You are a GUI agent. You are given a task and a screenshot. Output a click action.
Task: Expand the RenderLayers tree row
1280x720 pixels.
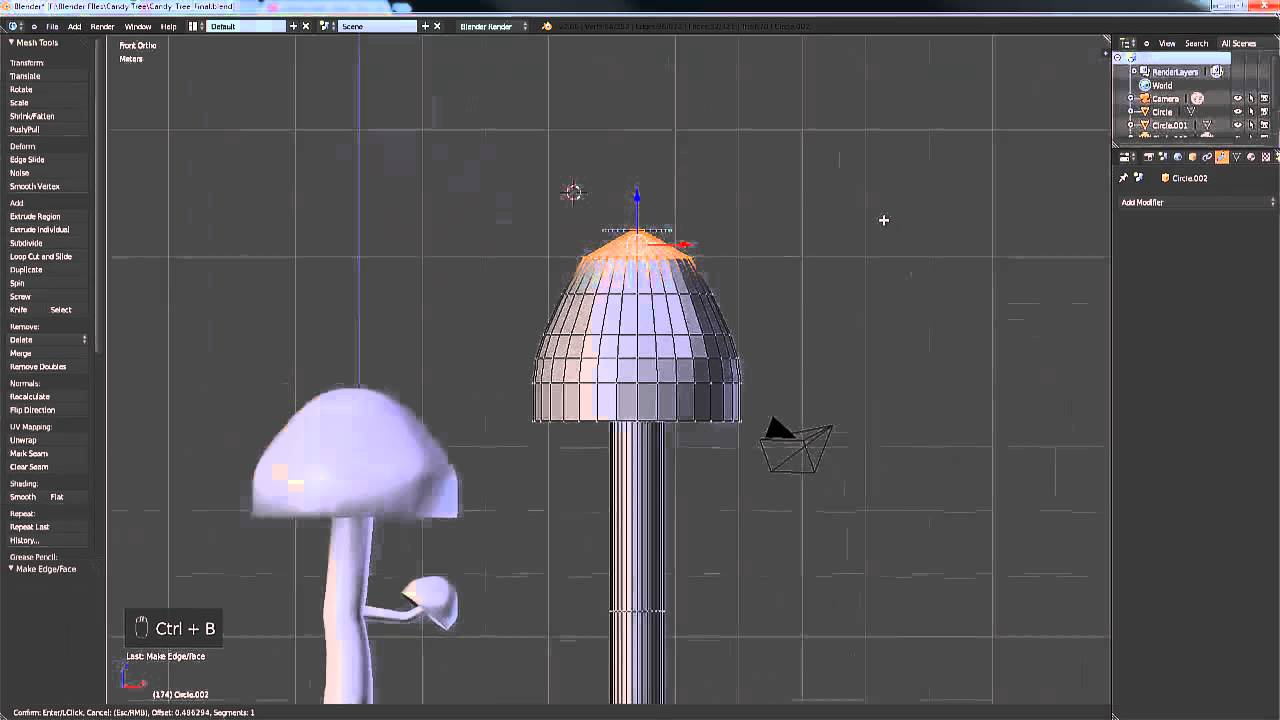coord(1132,72)
